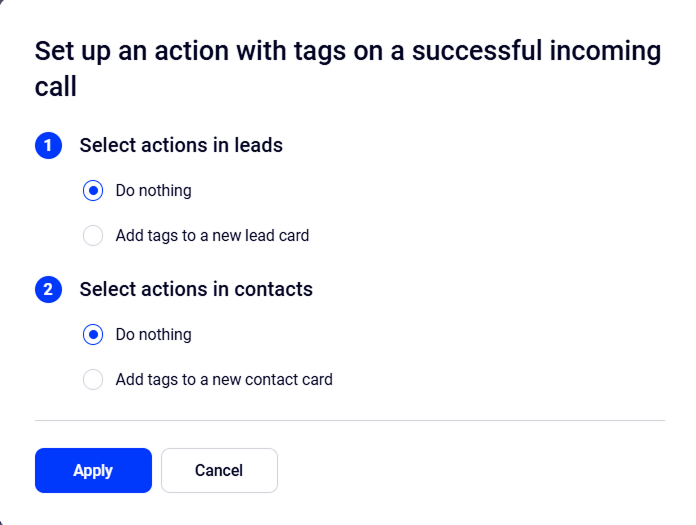Click the Add tags to a new lead card label

(x=212, y=236)
